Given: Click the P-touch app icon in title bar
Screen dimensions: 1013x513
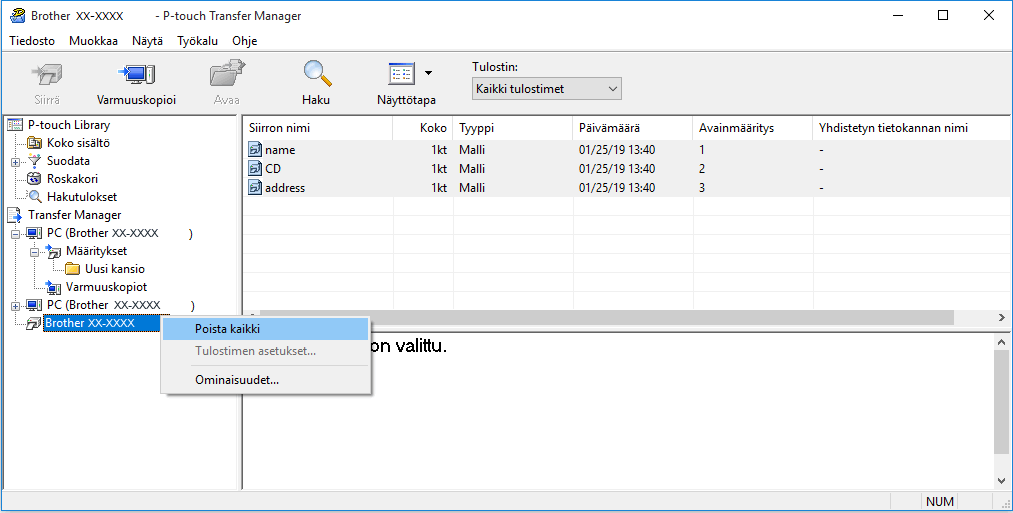Looking at the screenshot, I should pyautogui.click(x=17, y=15).
